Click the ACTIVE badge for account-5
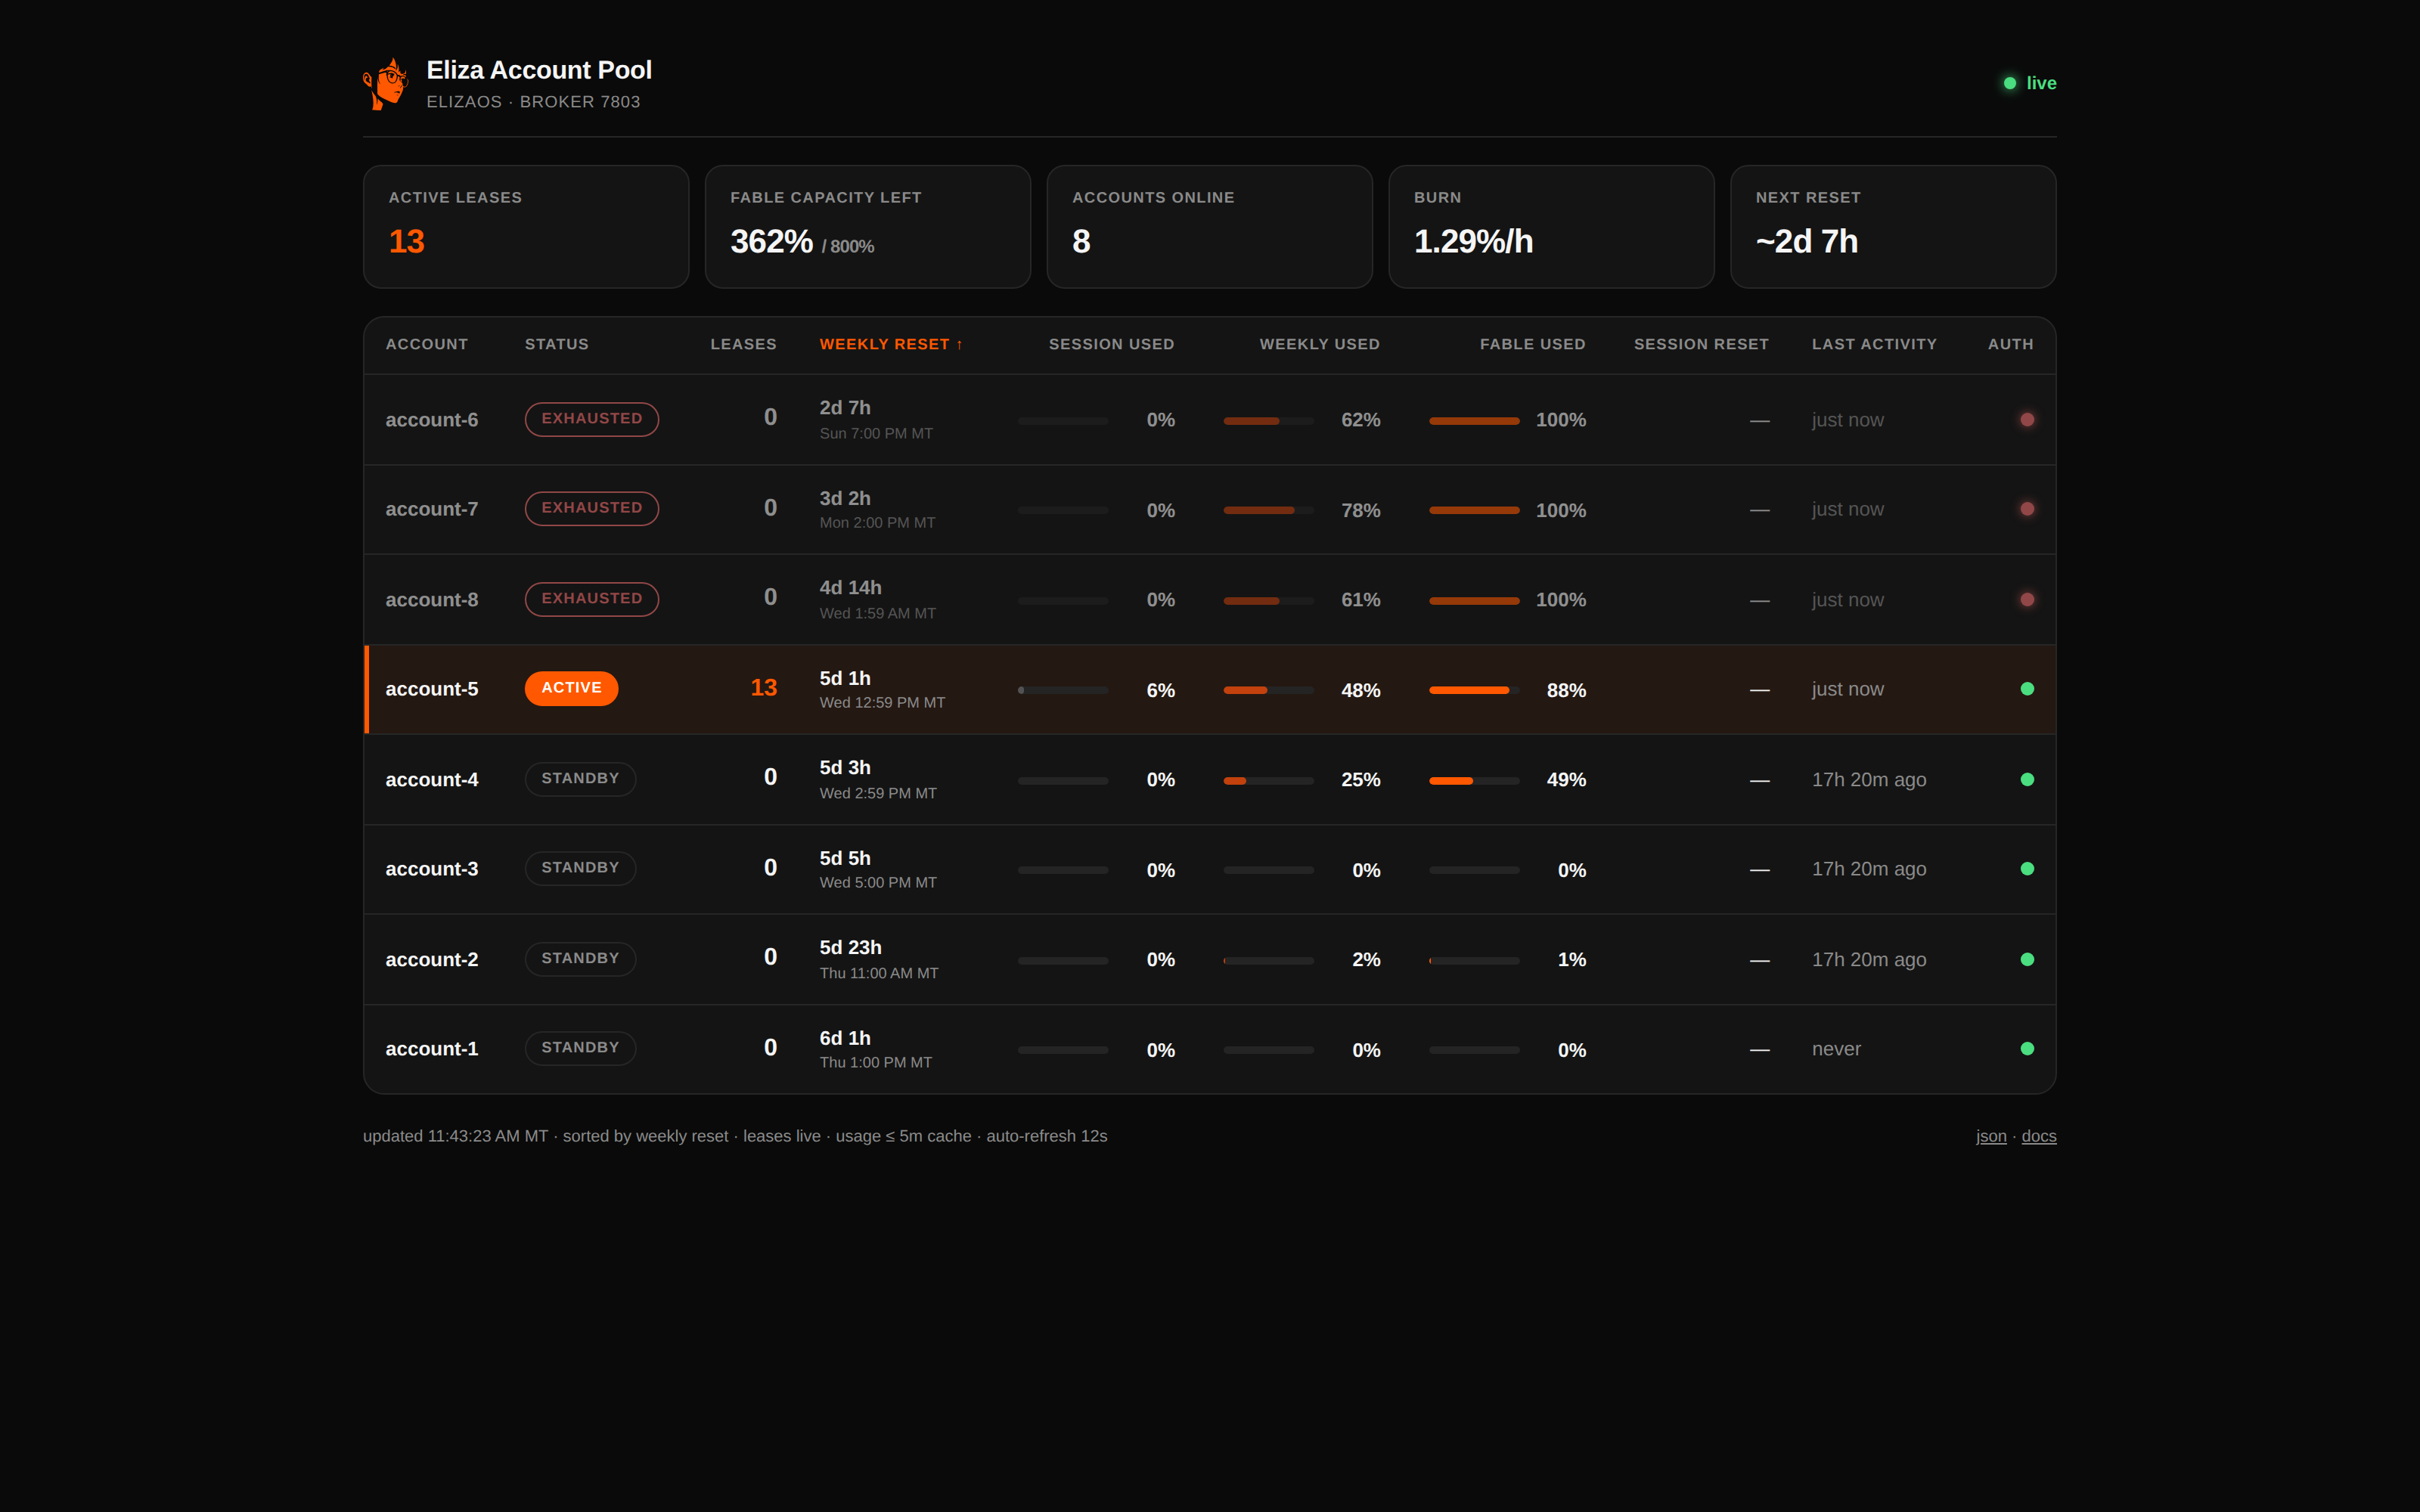The width and height of the screenshot is (2420, 1512). click(x=571, y=688)
